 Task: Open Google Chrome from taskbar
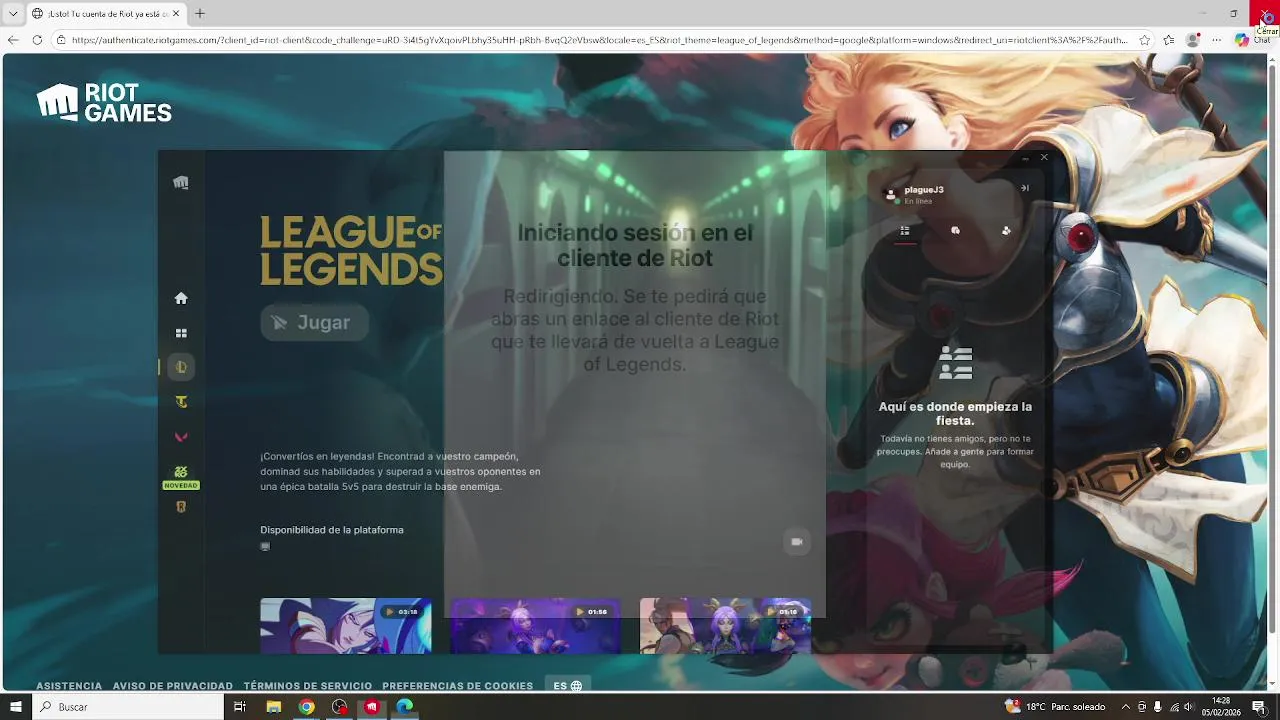click(307, 707)
